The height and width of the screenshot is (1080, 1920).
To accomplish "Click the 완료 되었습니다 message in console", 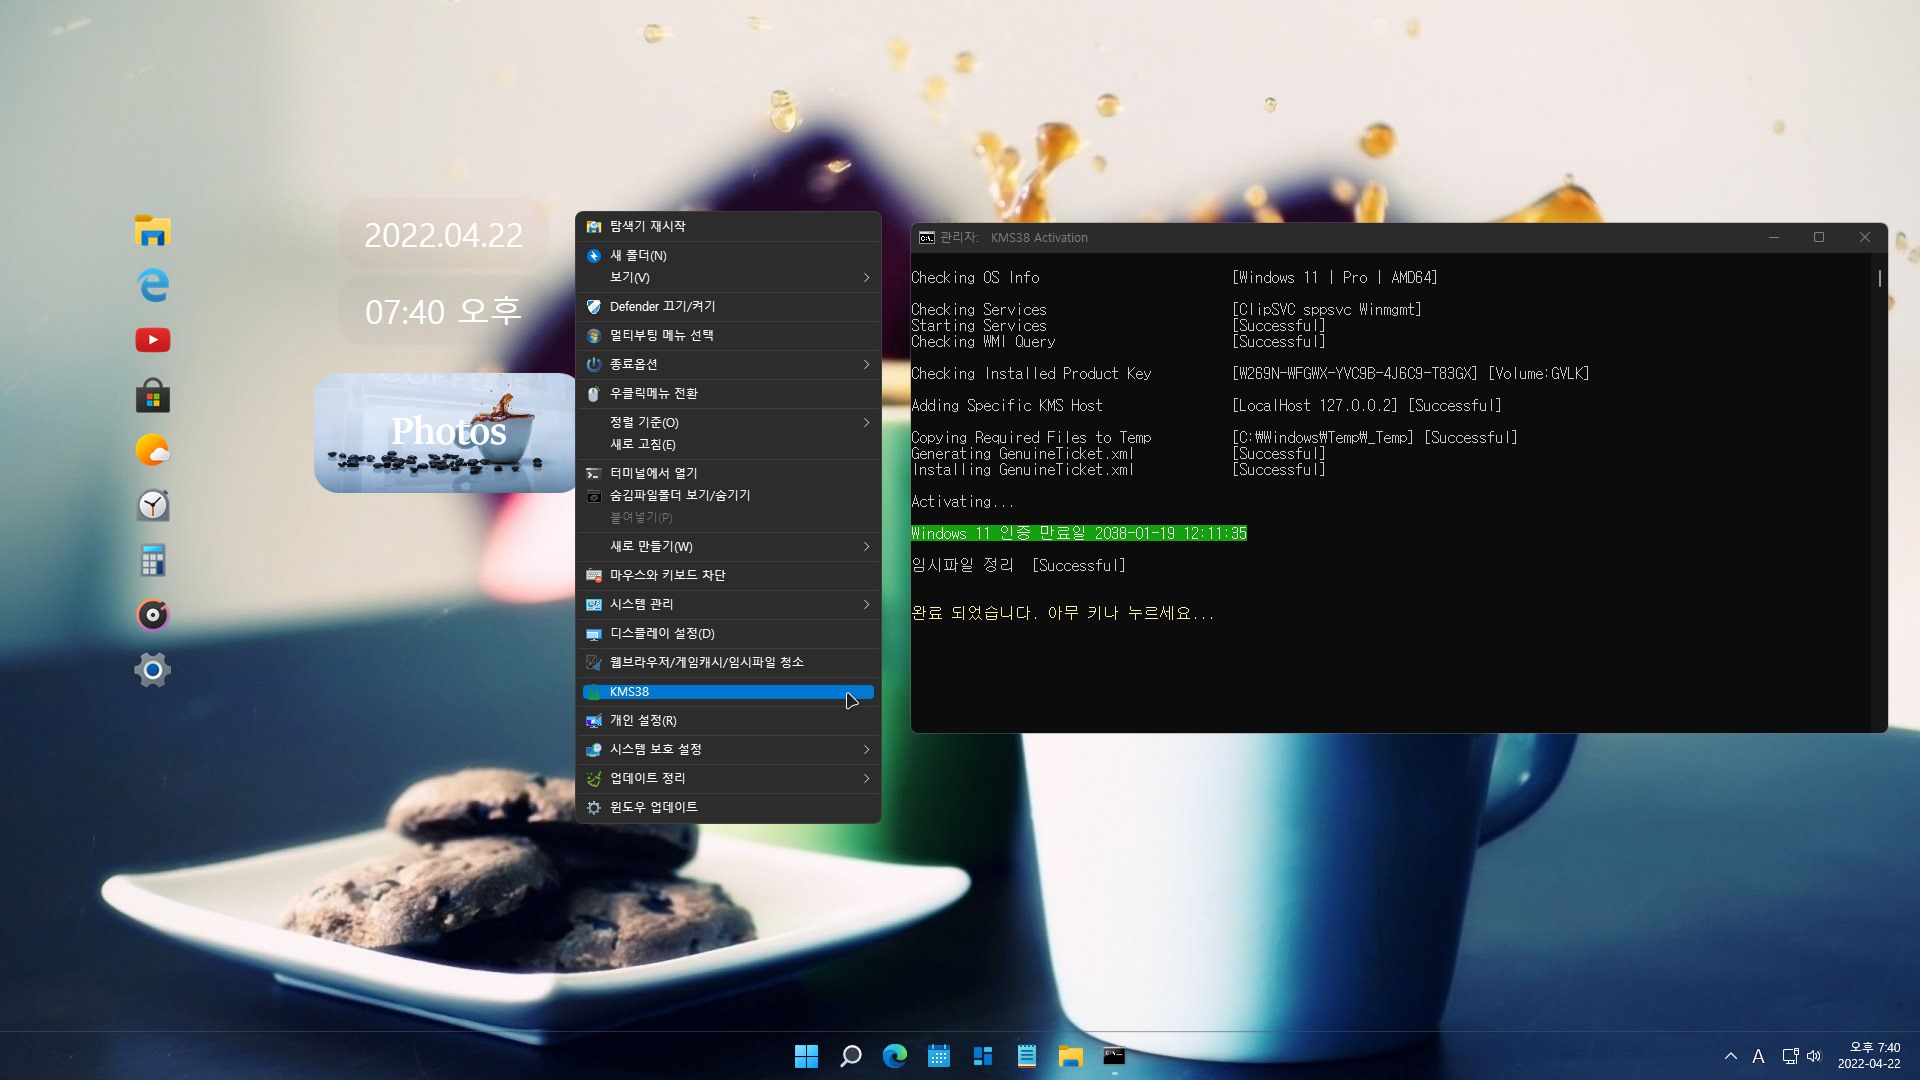I will (x=1063, y=614).
